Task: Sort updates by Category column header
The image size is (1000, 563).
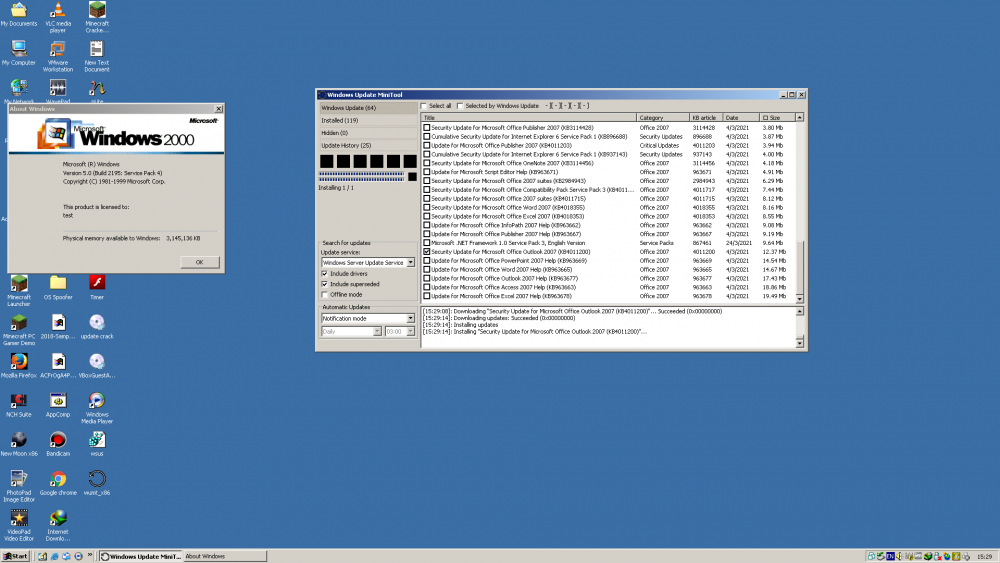Action: pyautogui.click(x=663, y=118)
